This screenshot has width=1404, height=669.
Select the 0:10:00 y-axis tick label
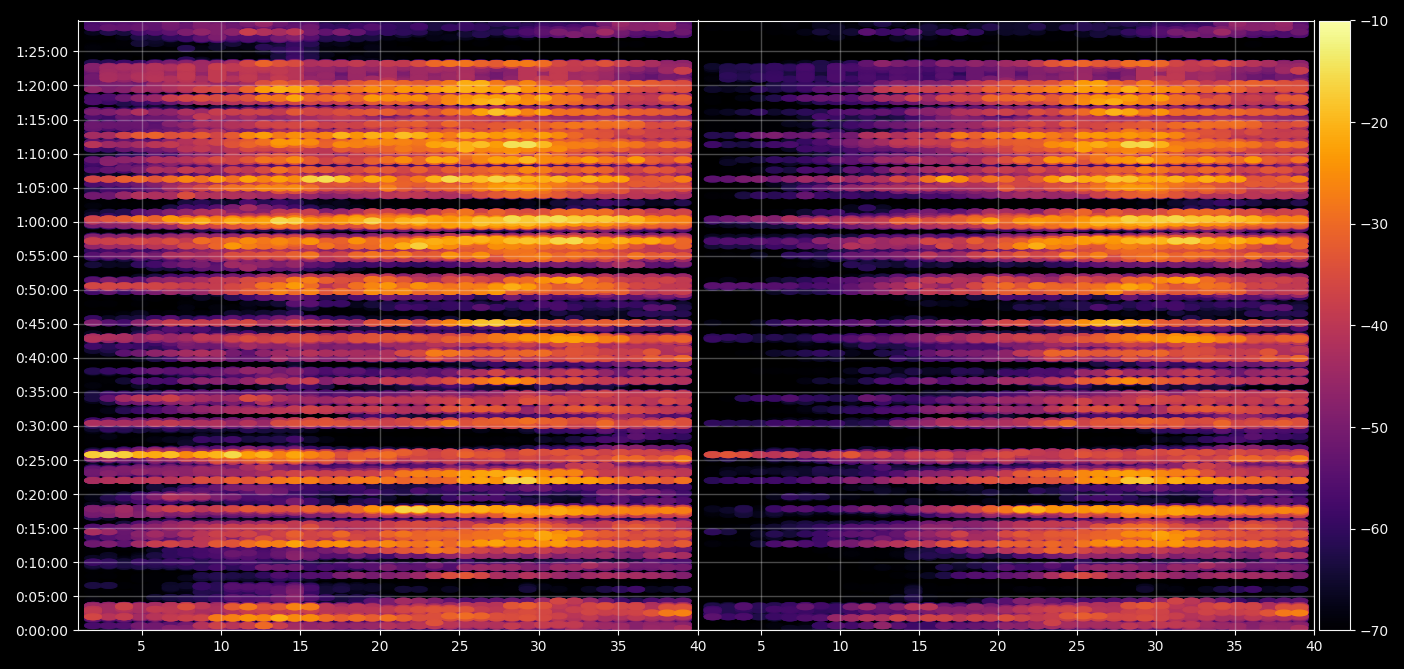[x=42, y=563]
